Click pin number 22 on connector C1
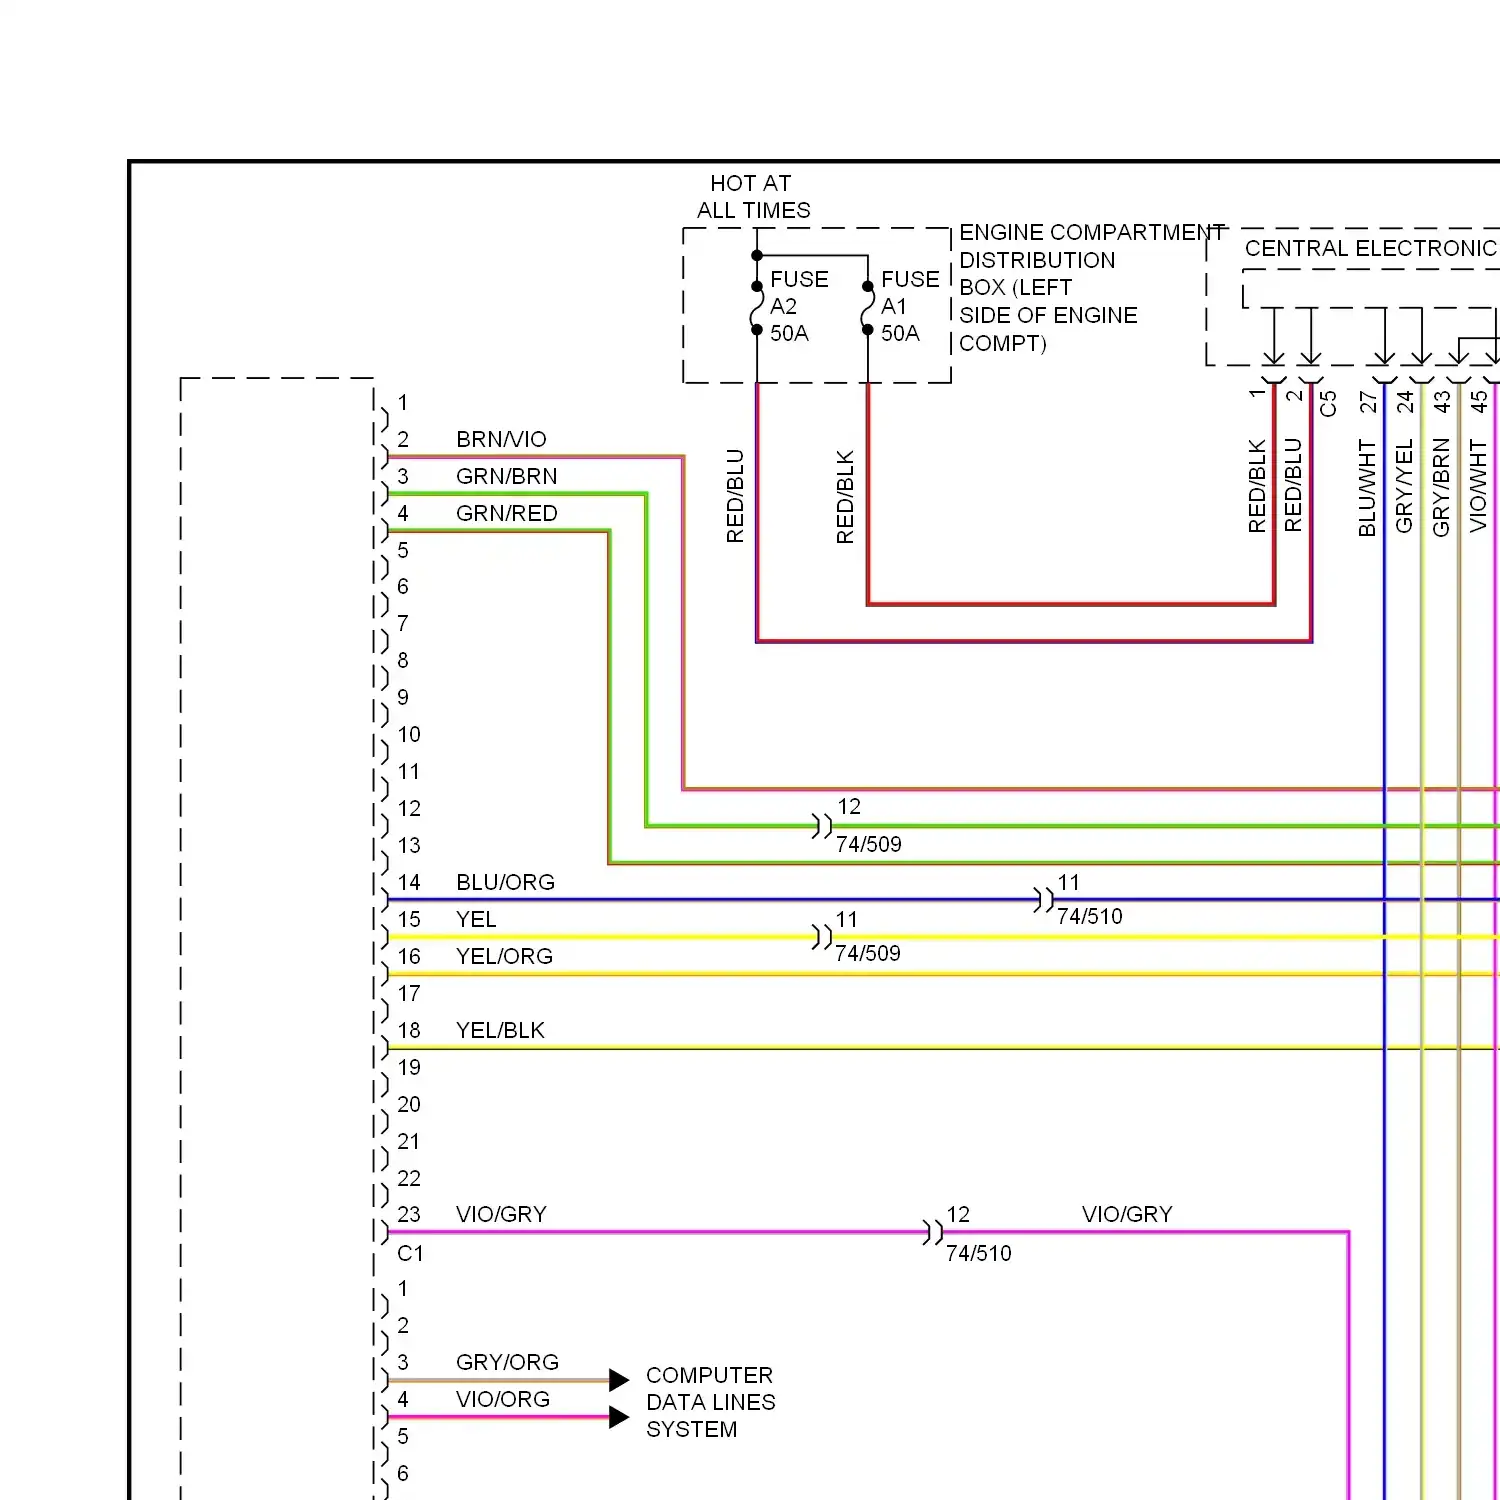The height and width of the screenshot is (1500, 1500). [409, 1178]
